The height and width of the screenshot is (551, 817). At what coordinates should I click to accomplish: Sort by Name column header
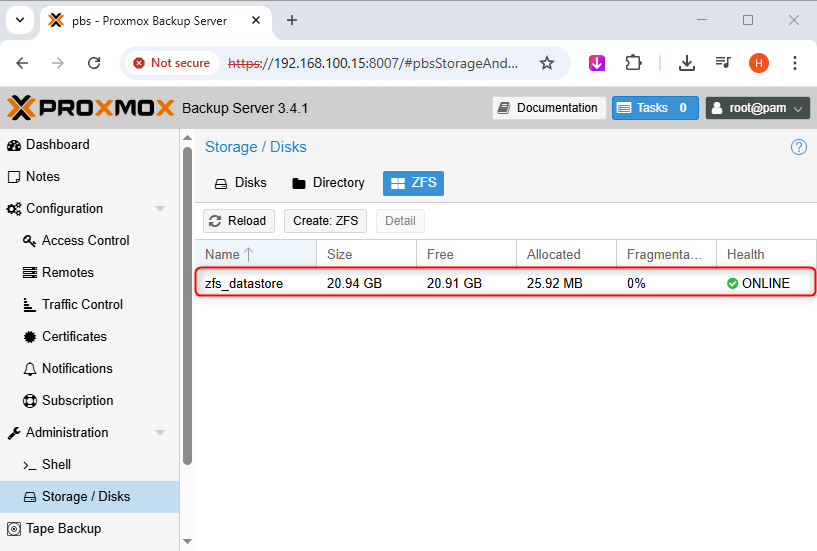[x=256, y=254]
